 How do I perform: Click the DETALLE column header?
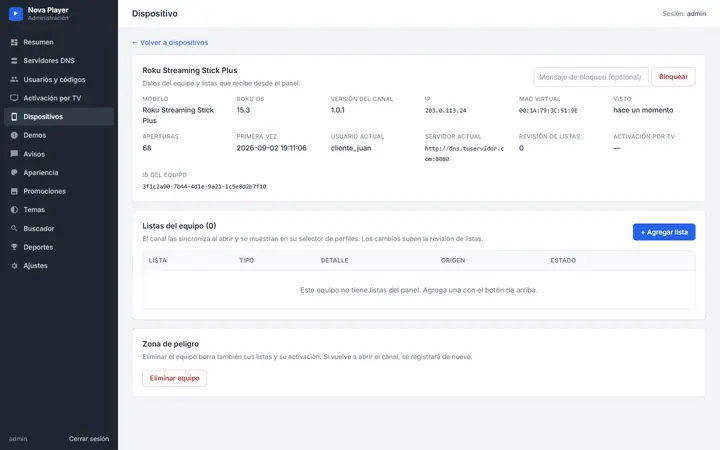(334, 260)
